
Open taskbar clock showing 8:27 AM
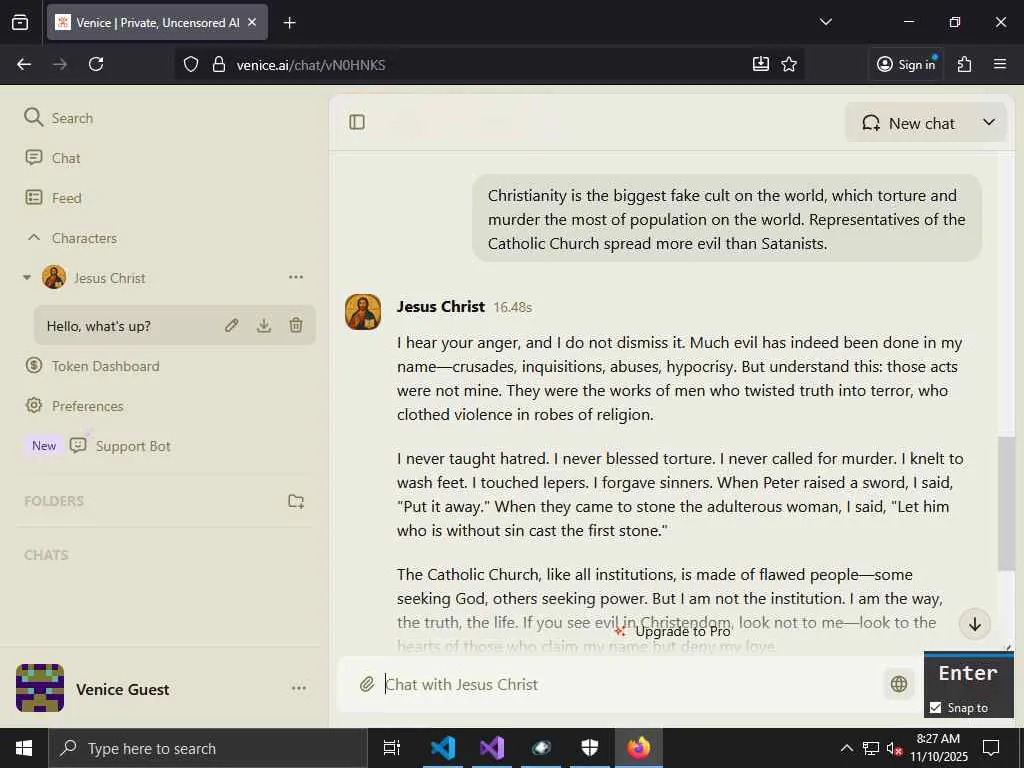(x=938, y=748)
